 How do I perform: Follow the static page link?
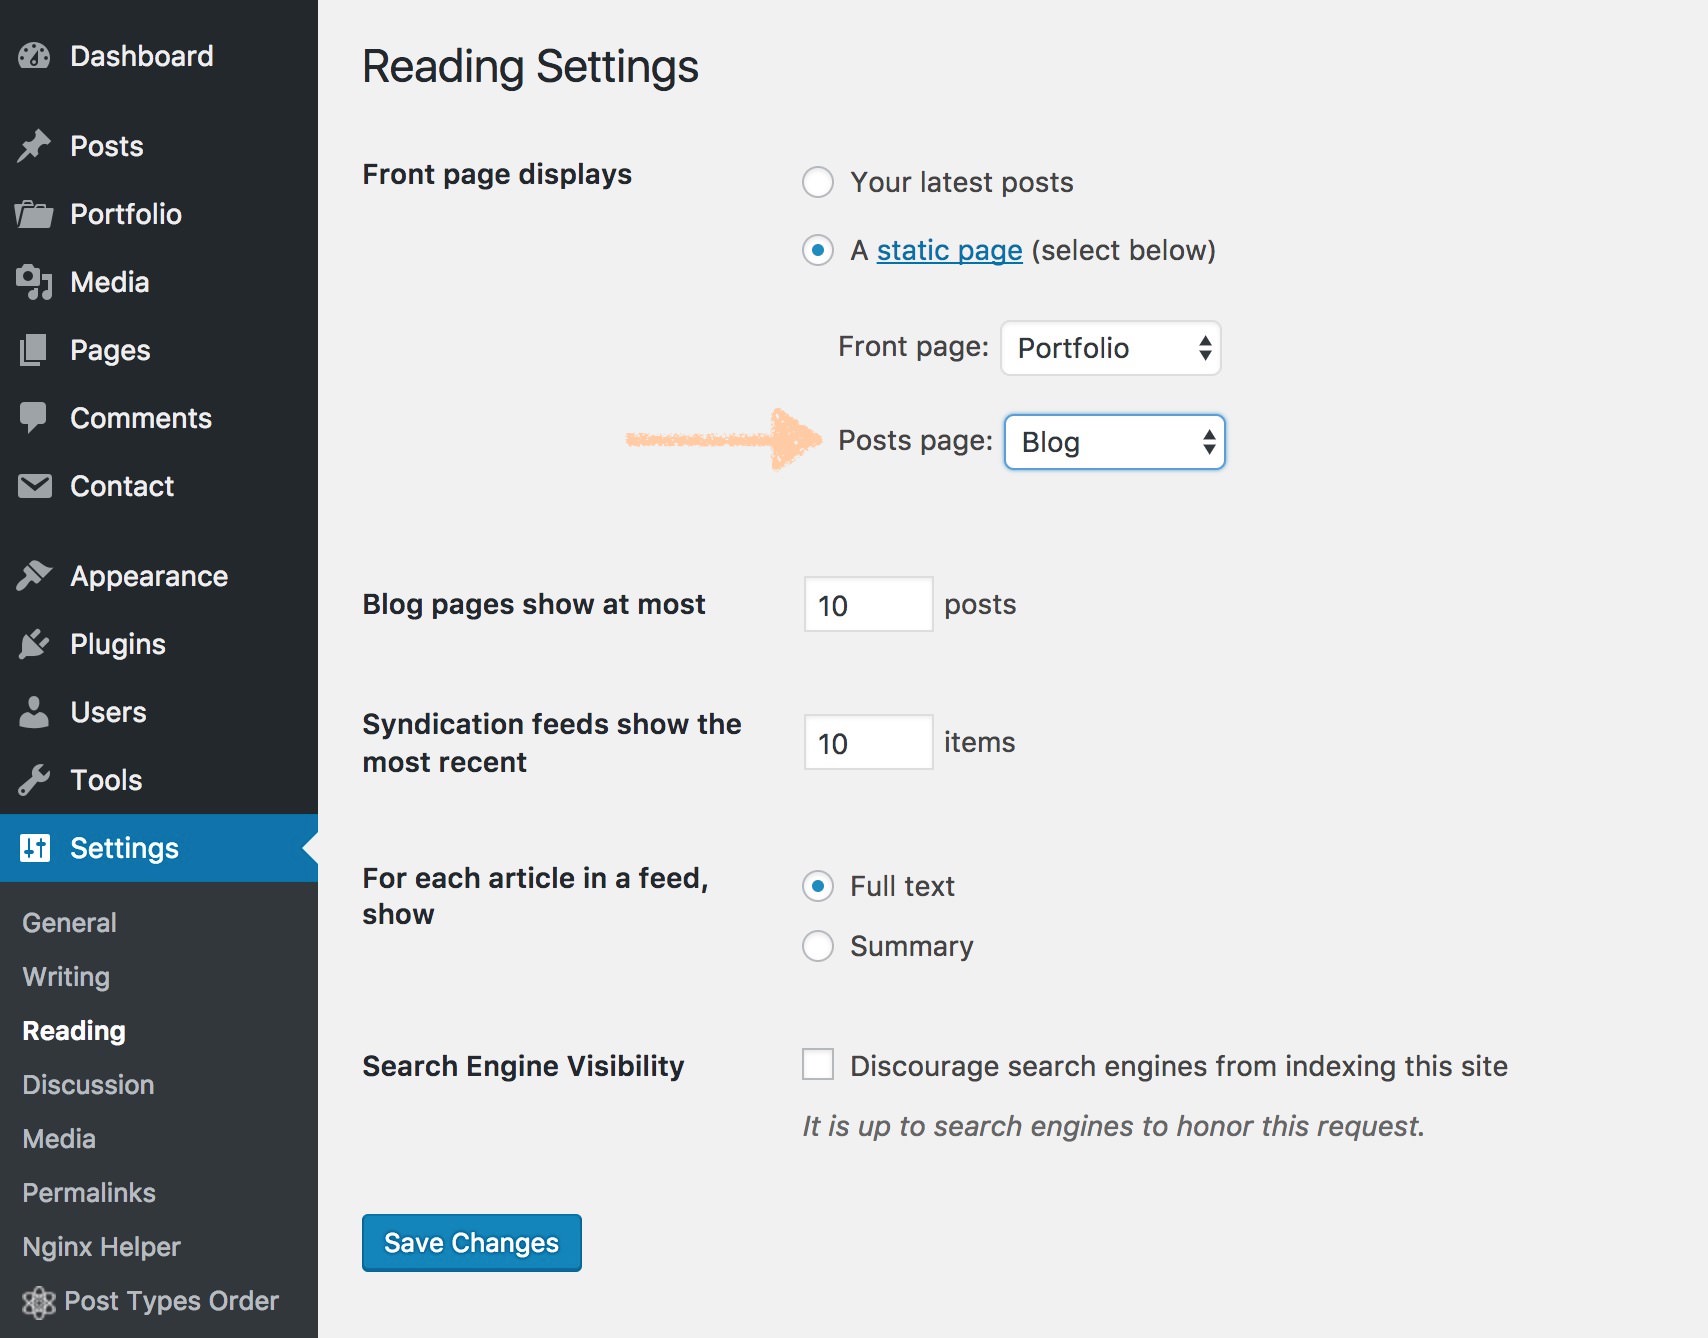point(949,250)
